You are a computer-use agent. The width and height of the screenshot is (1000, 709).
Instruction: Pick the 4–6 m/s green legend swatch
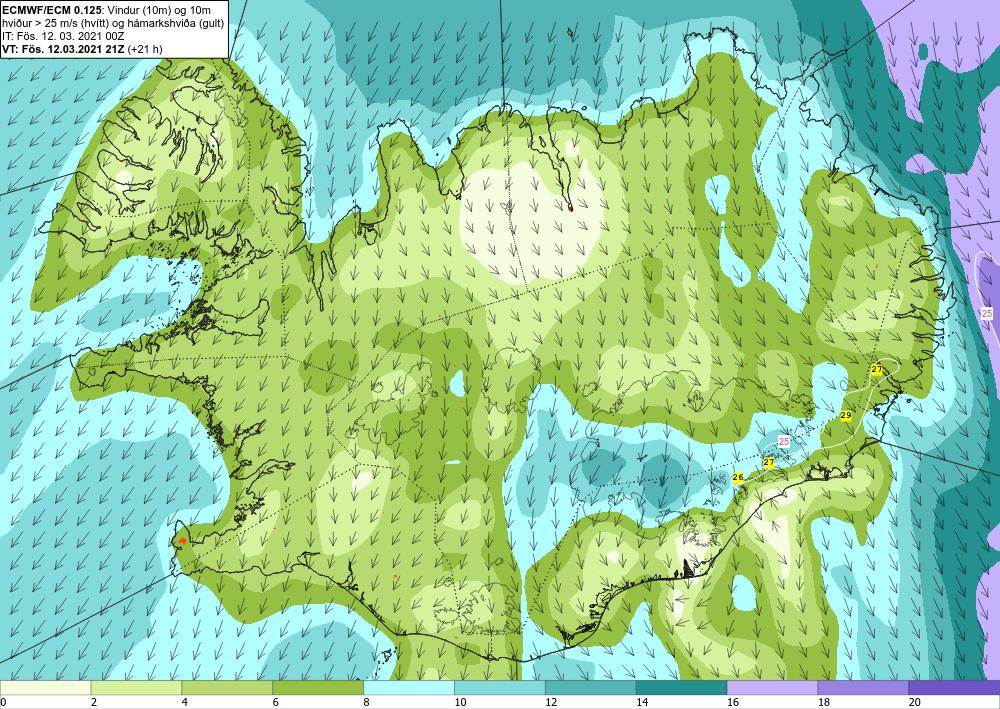pyautogui.click(x=227, y=687)
